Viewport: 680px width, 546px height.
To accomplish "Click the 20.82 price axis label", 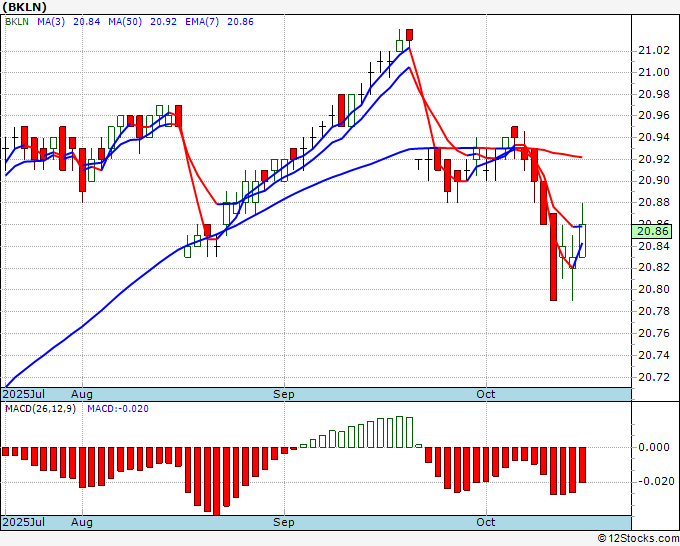I will pos(654,268).
